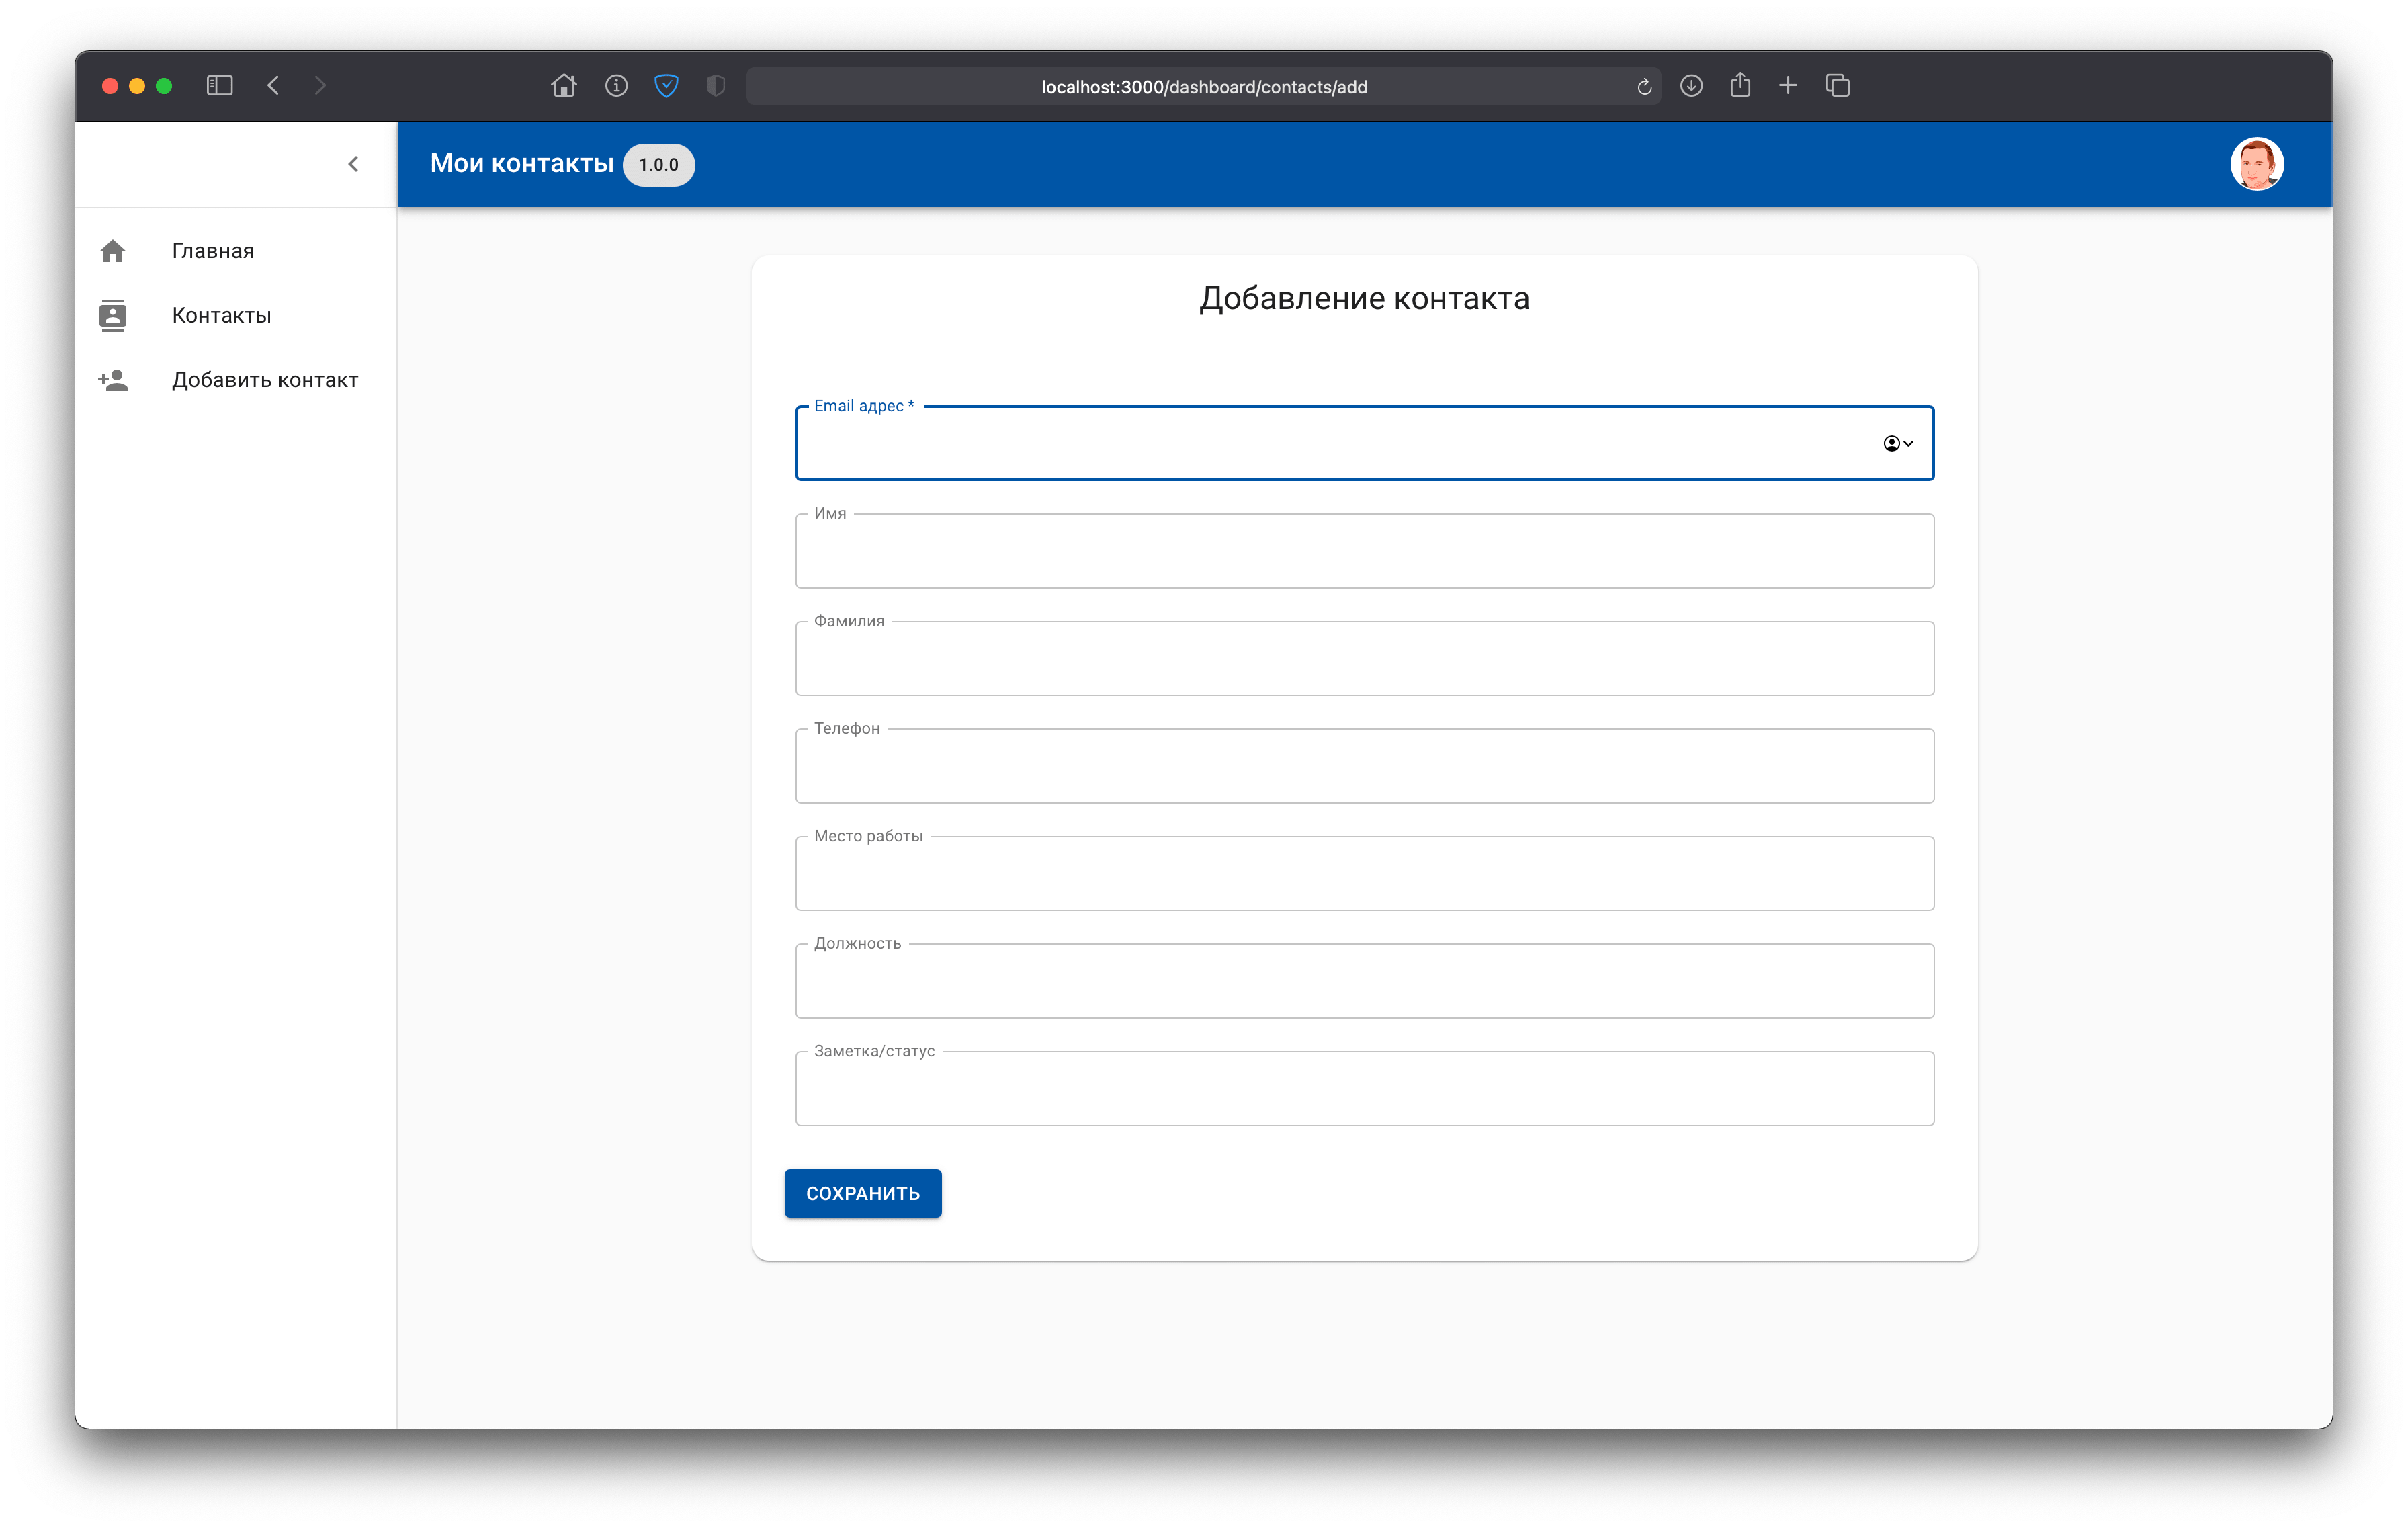The height and width of the screenshot is (1528, 2408).
Task: Click the site info icon in the toolbar
Action: pos(616,86)
